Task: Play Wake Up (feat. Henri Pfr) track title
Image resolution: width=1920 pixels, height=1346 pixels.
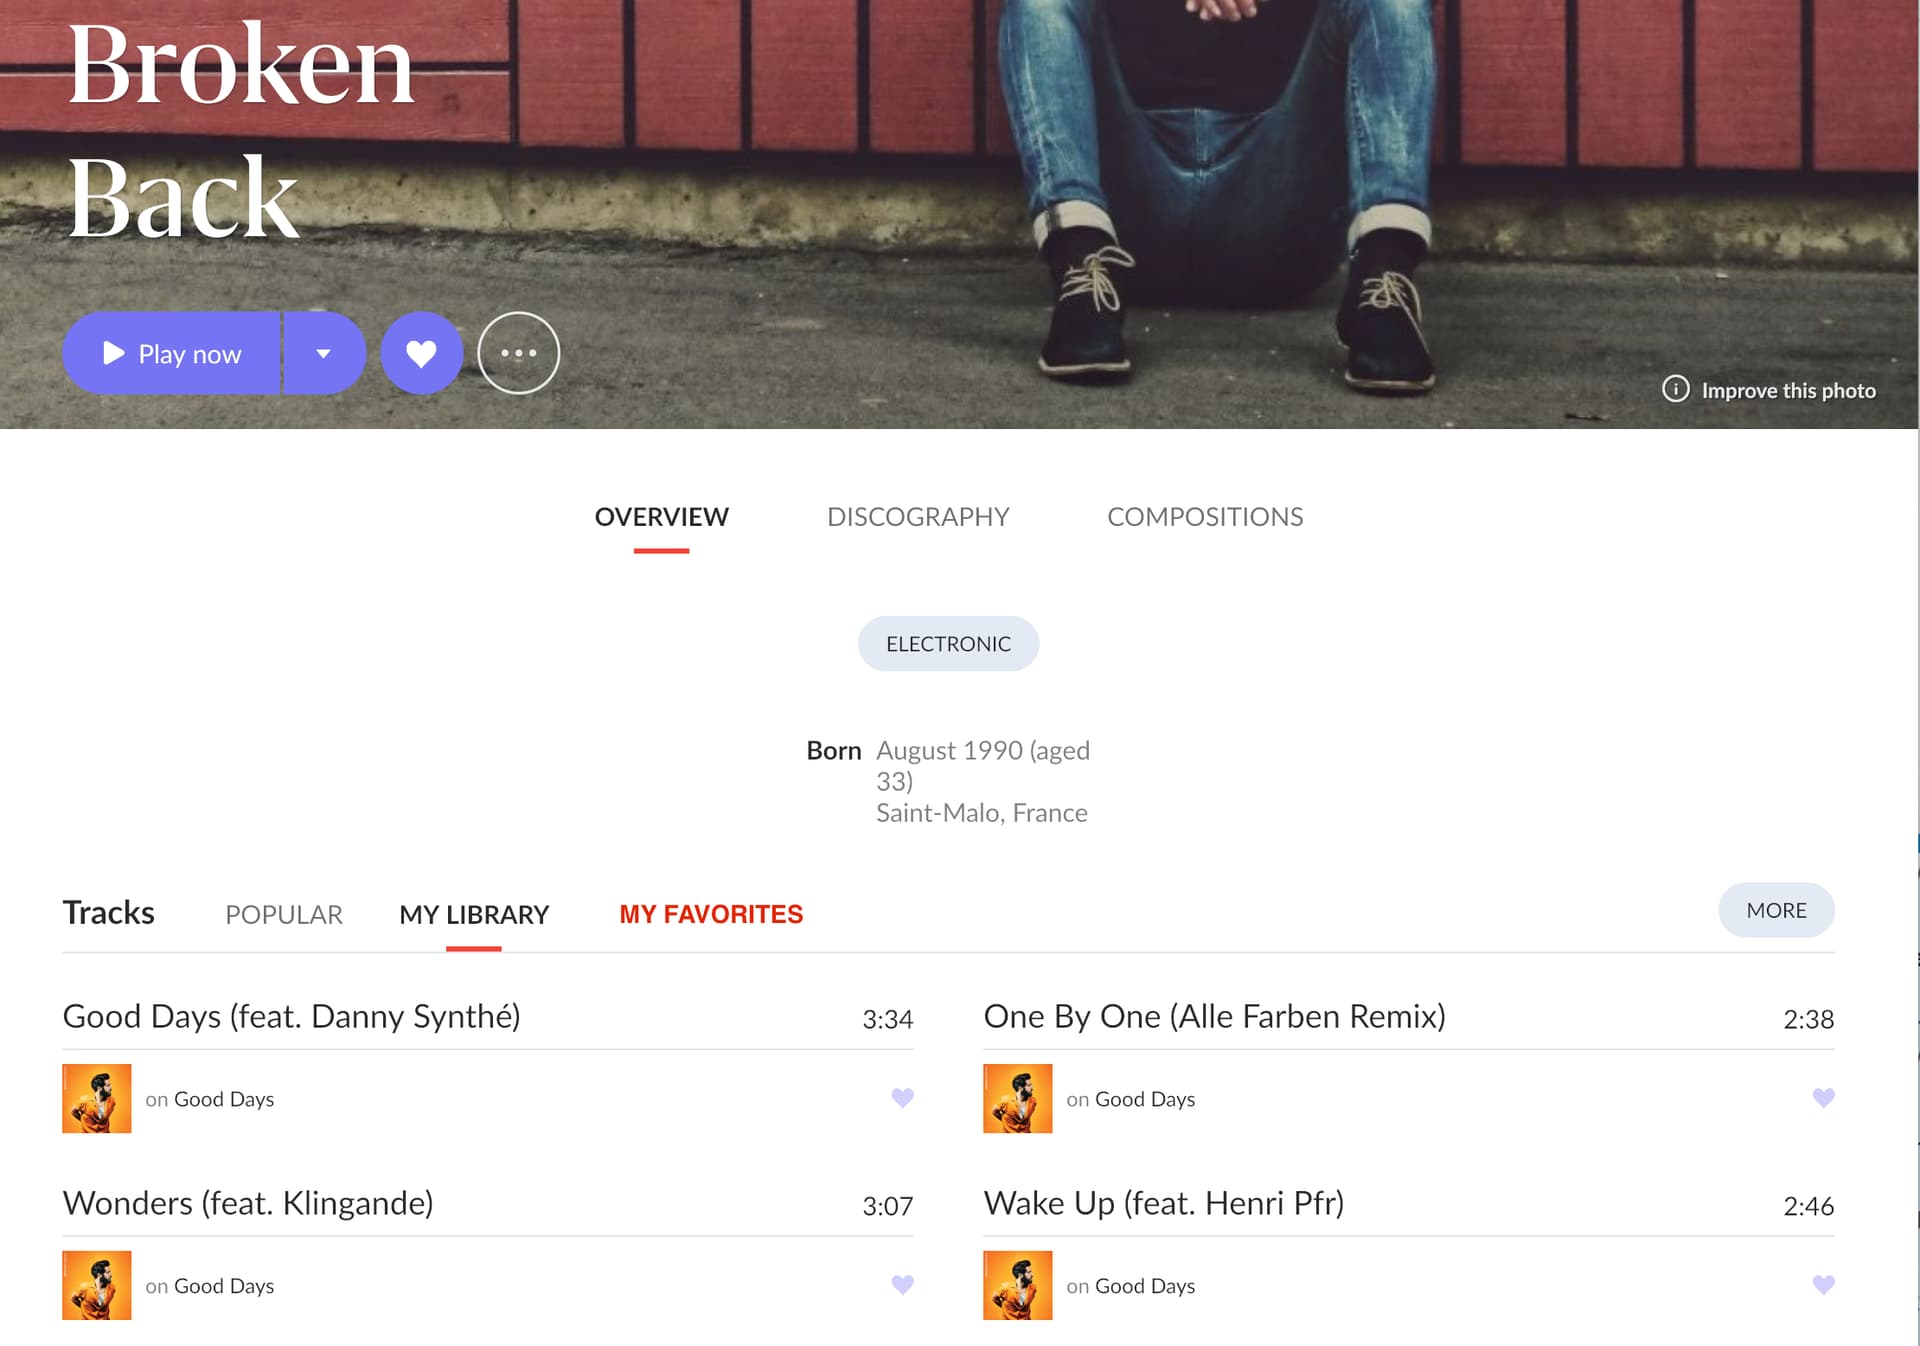Action: tap(1163, 1203)
